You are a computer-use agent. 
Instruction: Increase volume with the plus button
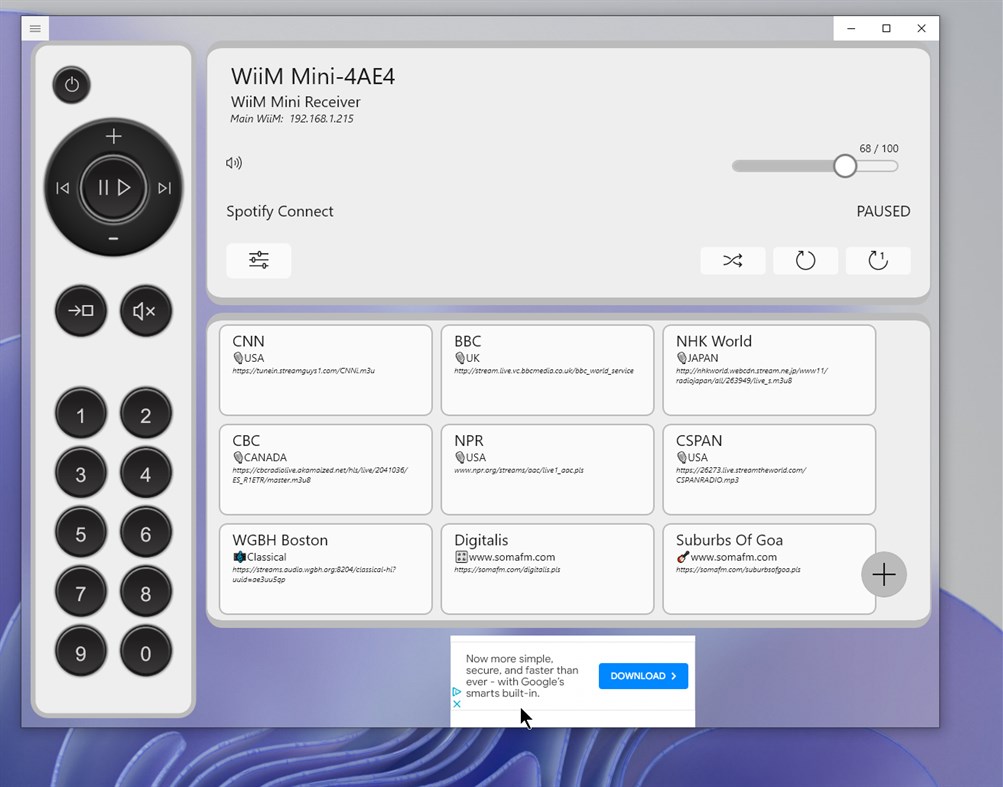pos(113,136)
